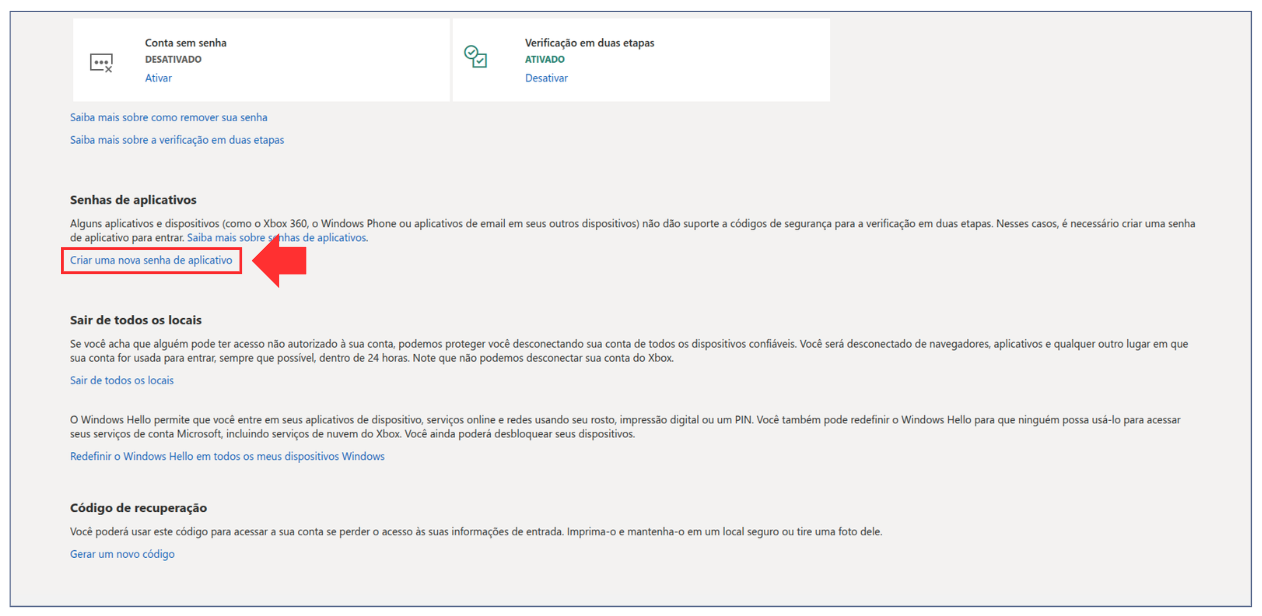Click the passwordless account icon
This screenshot has height=616, width=1262.
click(101, 62)
